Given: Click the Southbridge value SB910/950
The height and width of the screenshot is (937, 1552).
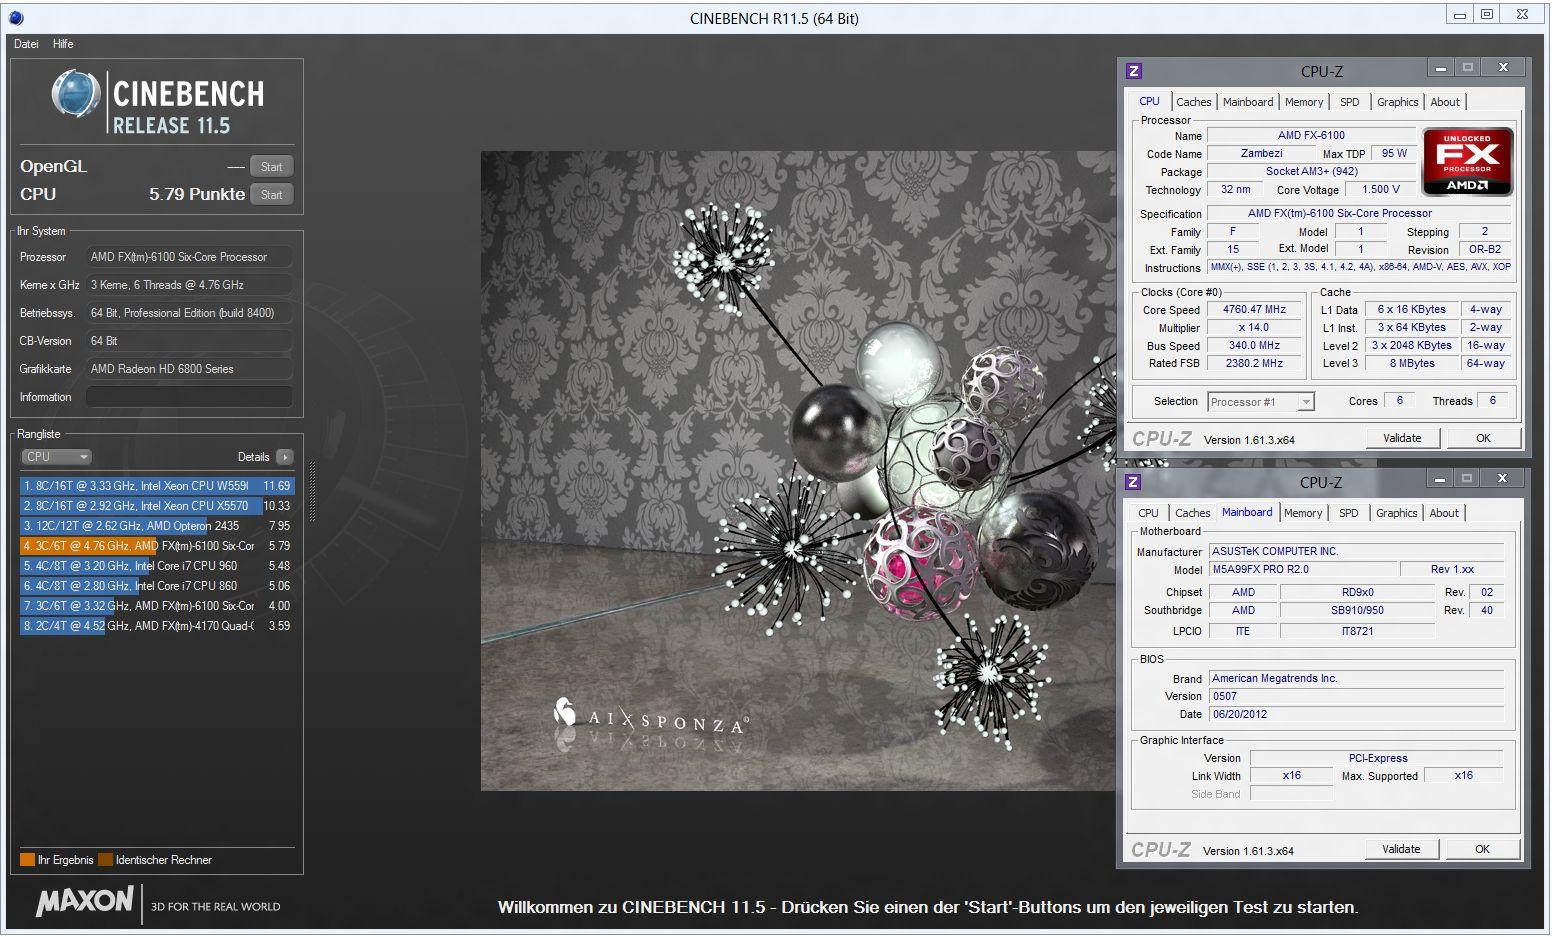Looking at the screenshot, I should tap(1357, 611).
